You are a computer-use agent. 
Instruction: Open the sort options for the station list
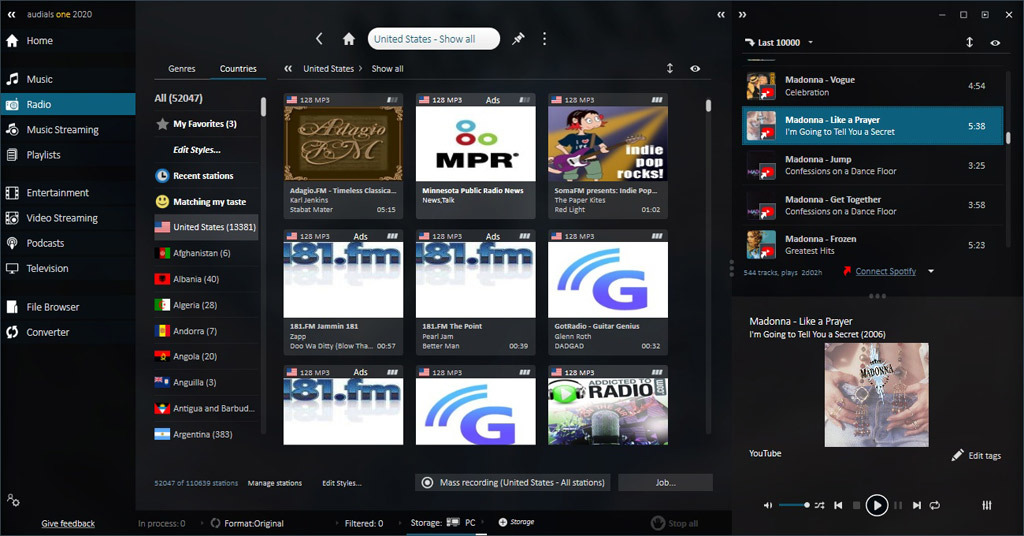tap(669, 68)
